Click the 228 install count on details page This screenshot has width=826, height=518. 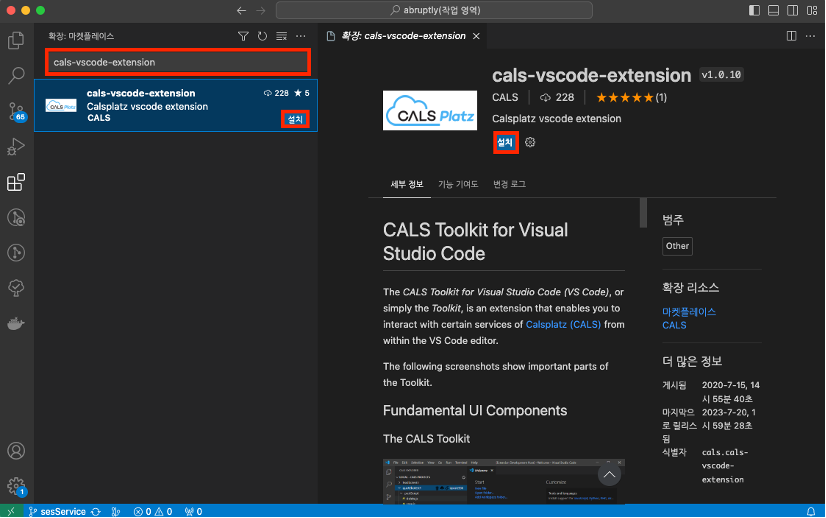tap(557, 97)
